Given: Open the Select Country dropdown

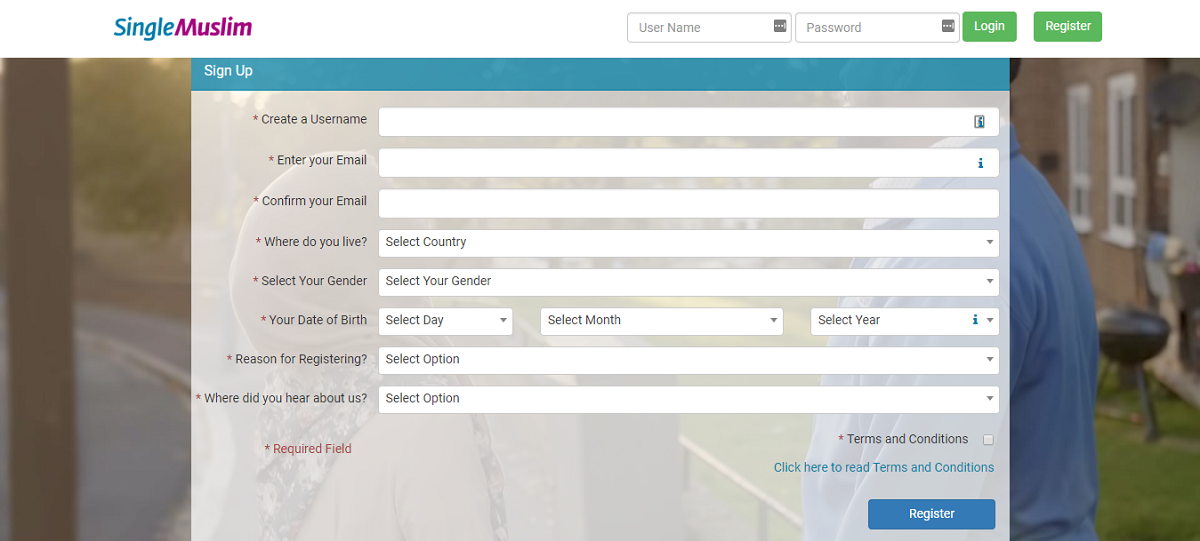Looking at the screenshot, I should coord(688,242).
